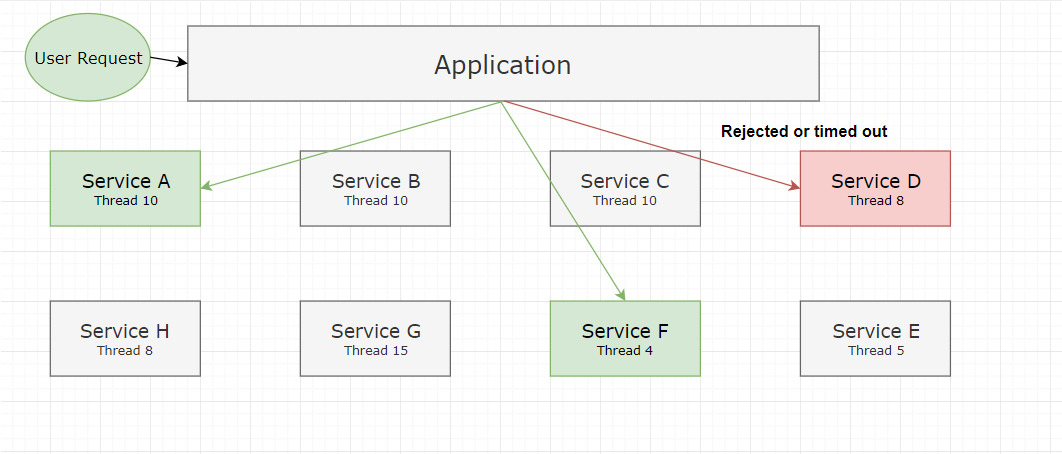1062x454 pixels.
Task: Select the User Request ellipse
Action: (88, 58)
